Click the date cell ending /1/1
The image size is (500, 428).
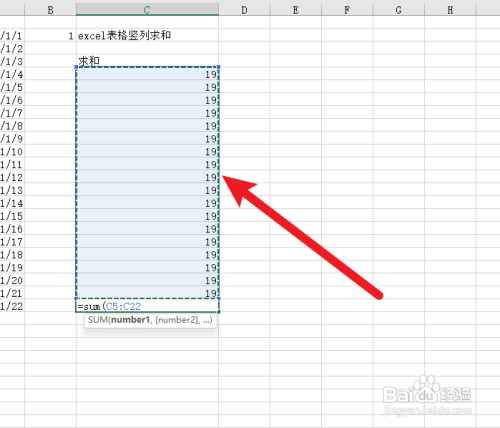tap(12, 35)
